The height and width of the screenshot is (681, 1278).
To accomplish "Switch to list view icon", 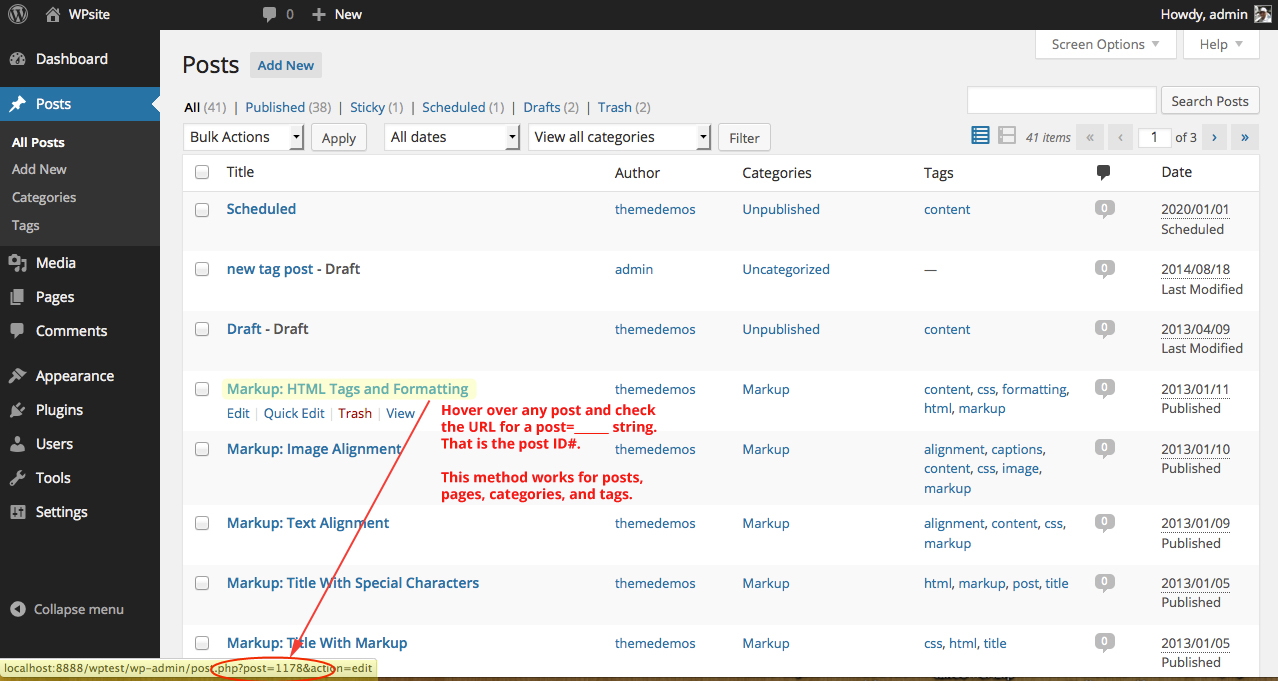I will [980, 136].
